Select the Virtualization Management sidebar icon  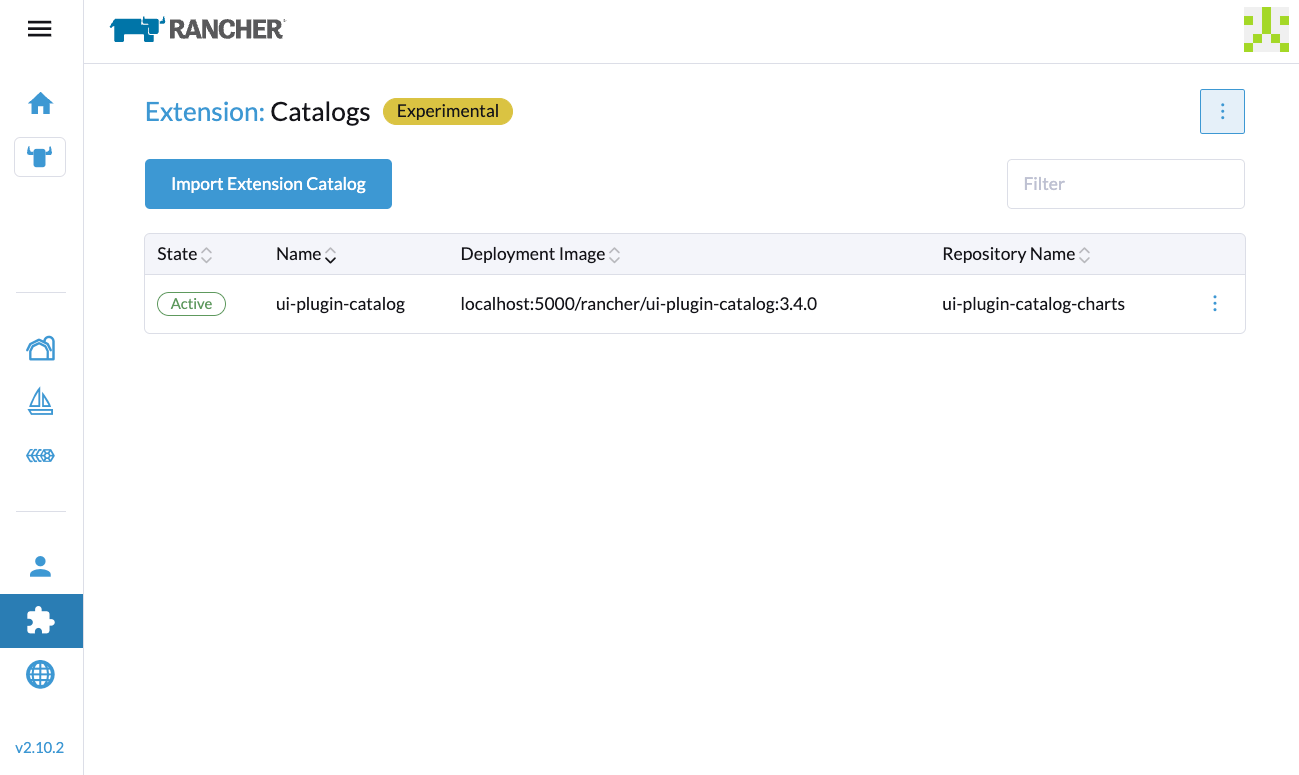pyautogui.click(x=40, y=455)
